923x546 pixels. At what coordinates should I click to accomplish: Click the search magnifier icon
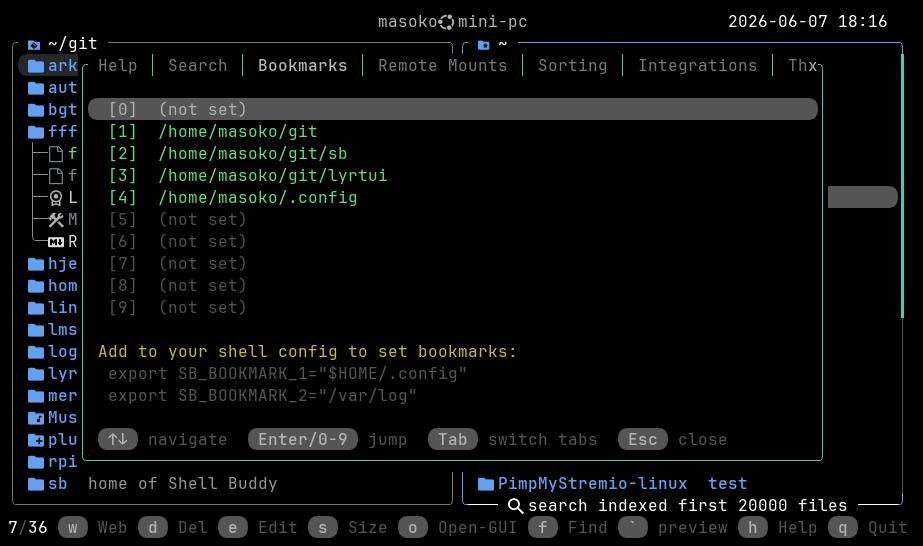(515, 506)
